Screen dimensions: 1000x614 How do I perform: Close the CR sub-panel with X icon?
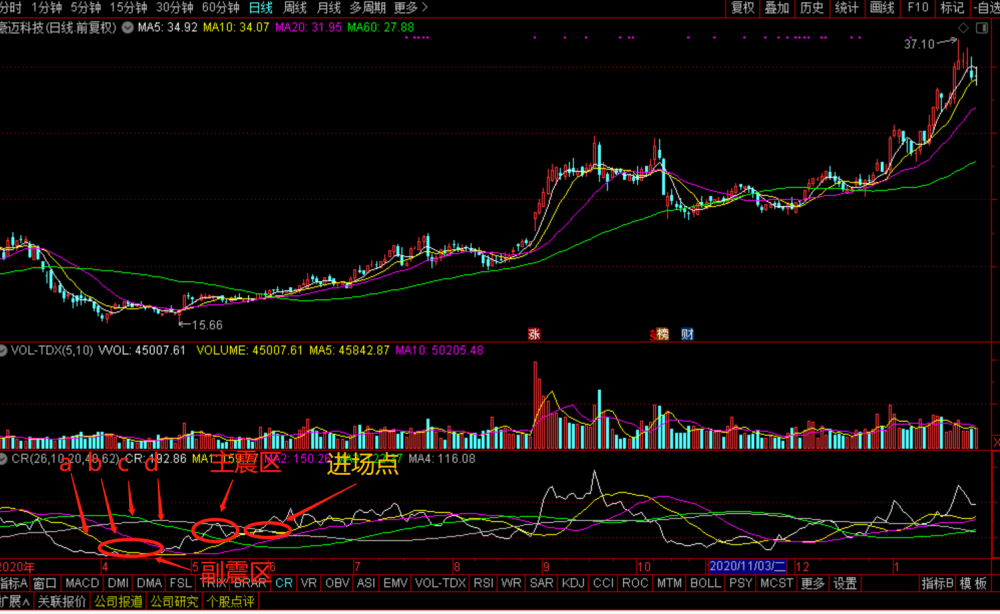996,442
